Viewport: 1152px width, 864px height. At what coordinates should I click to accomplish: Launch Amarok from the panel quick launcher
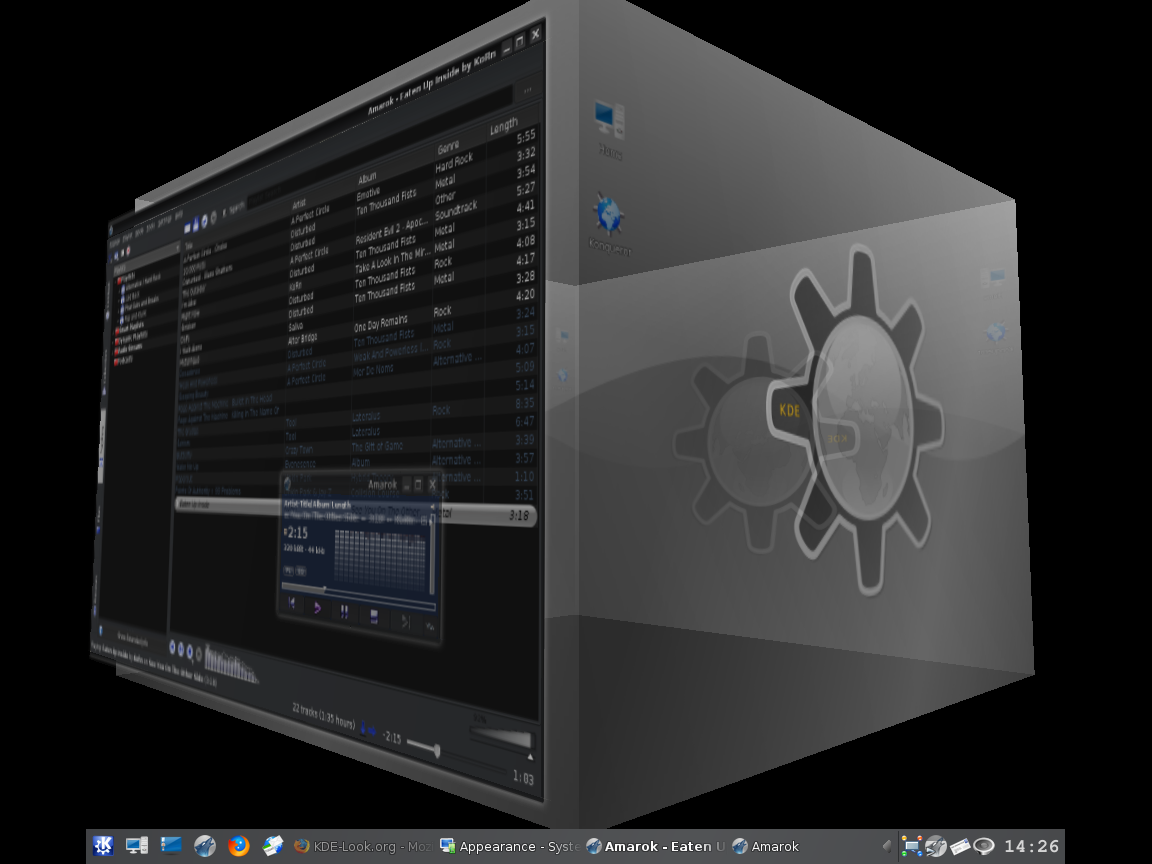[204, 846]
